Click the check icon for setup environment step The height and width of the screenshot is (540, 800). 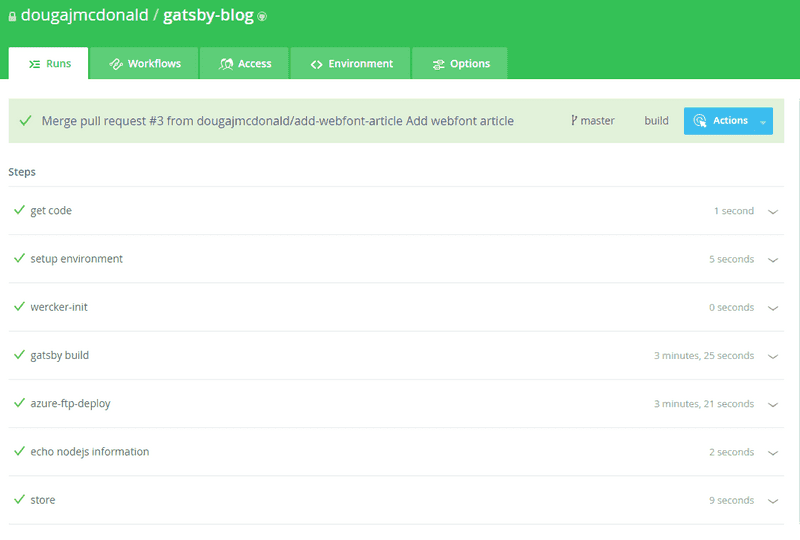[19, 258]
